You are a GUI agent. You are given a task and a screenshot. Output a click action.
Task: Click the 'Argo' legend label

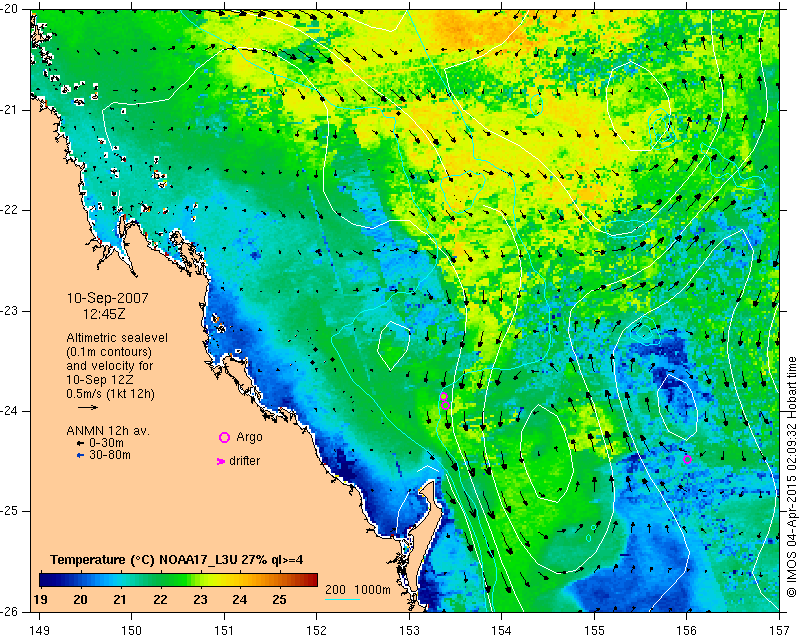pos(249,437)
